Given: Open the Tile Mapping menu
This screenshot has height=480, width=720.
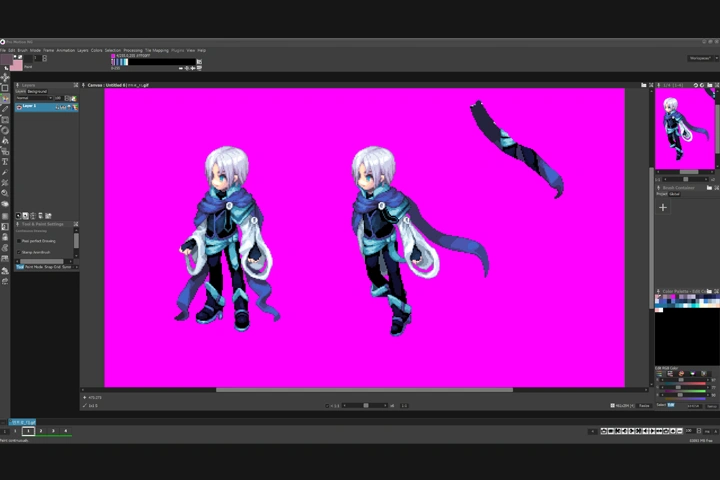Looking at the screenshot, I should 157,51.
